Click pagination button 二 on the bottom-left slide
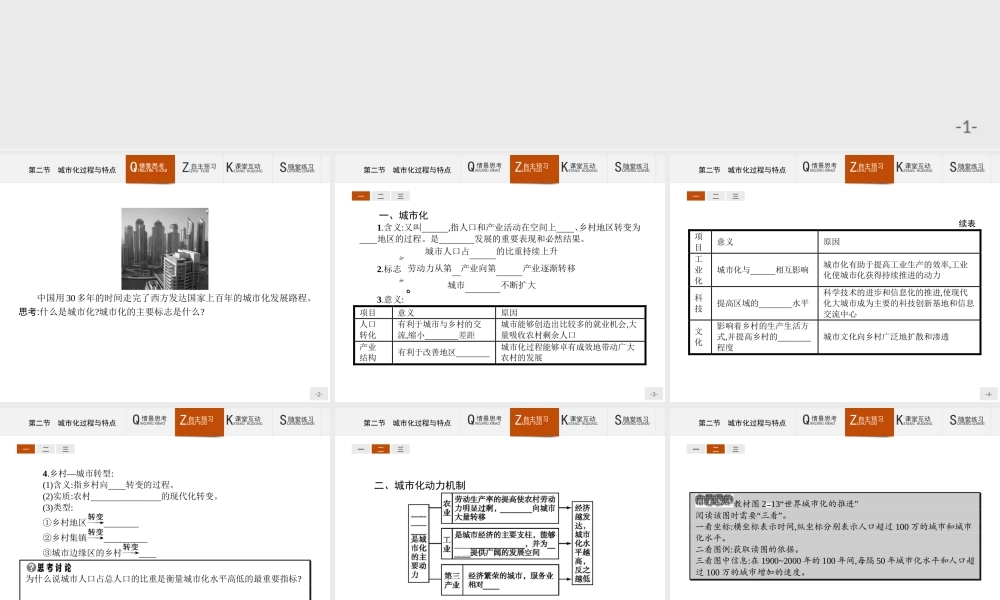Screen dimensions: 1000x600 coord(45,447)
